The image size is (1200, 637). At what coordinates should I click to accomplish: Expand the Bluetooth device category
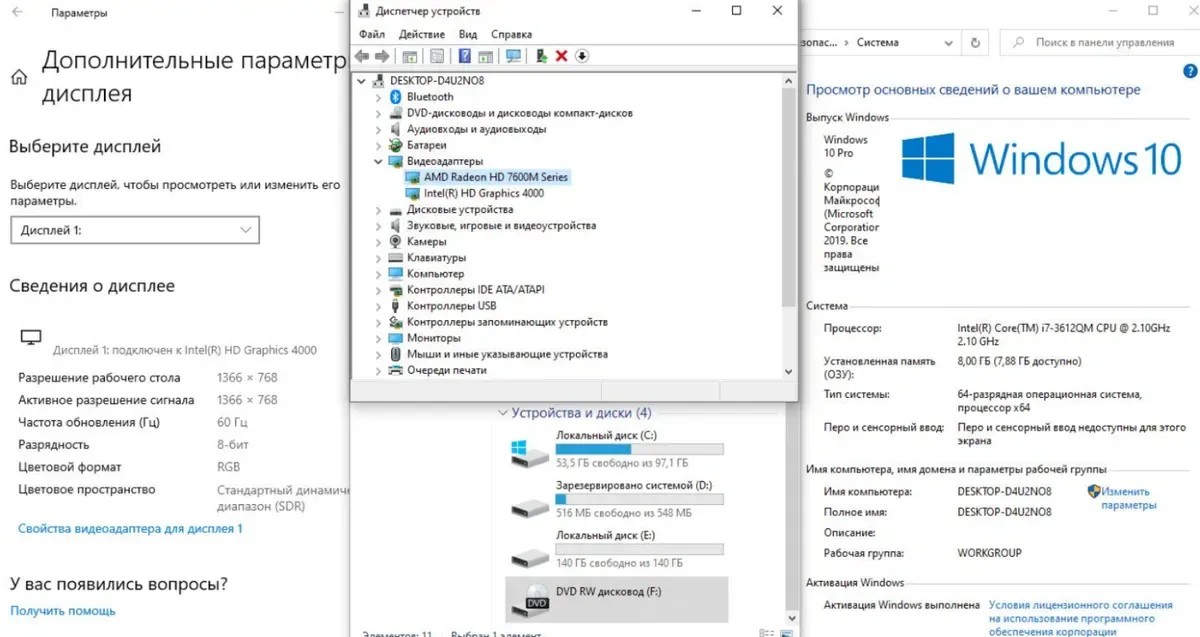[378, 97]
